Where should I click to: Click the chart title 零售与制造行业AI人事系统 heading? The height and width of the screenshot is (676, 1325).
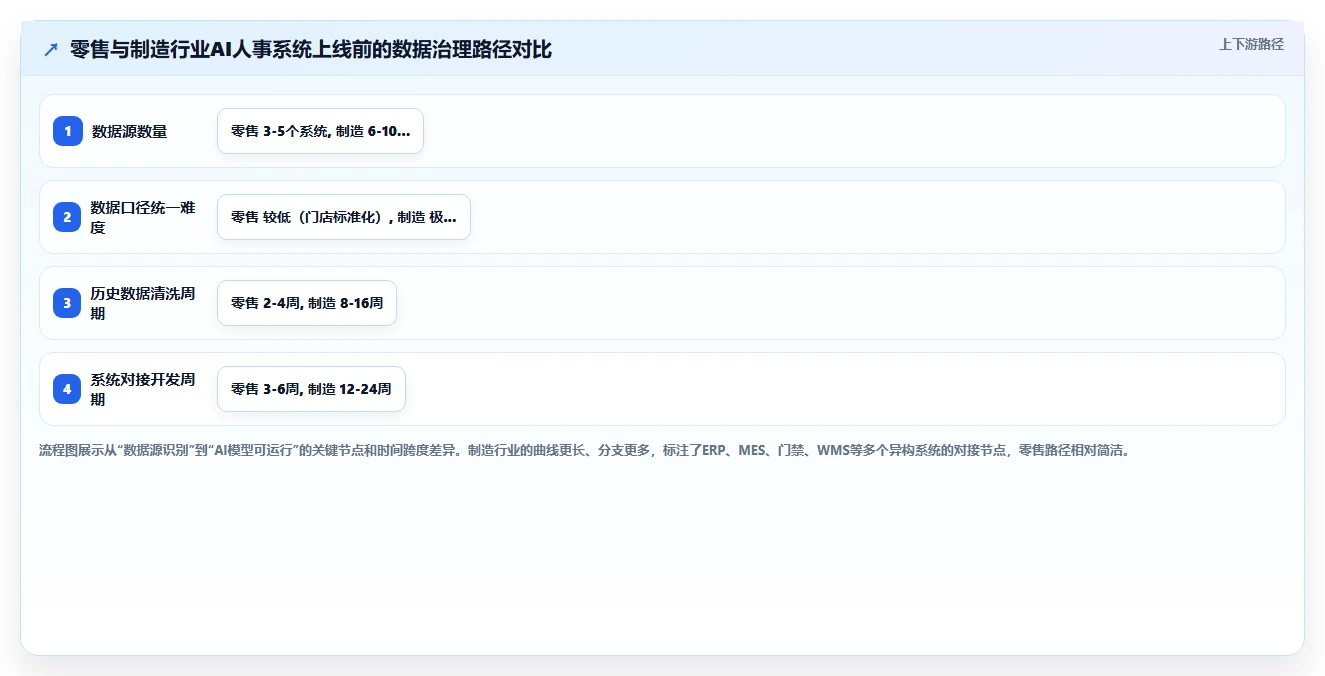tap(310, 50)
